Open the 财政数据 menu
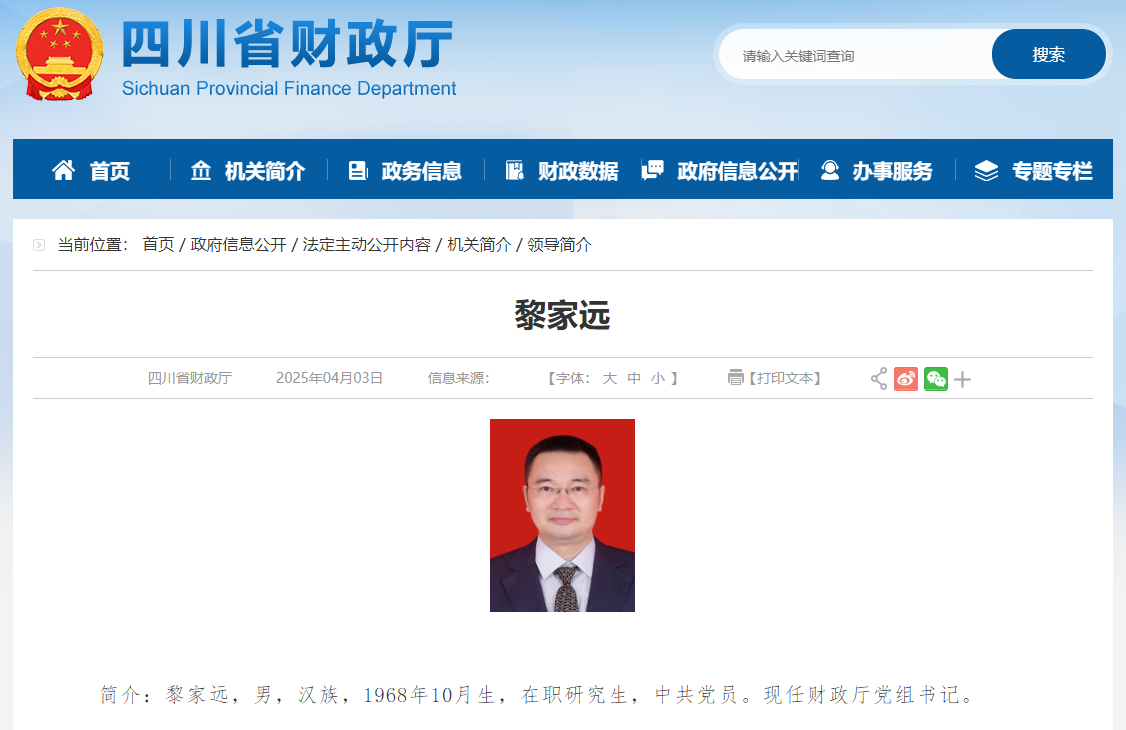The image size is (1126, 730). 562,171
